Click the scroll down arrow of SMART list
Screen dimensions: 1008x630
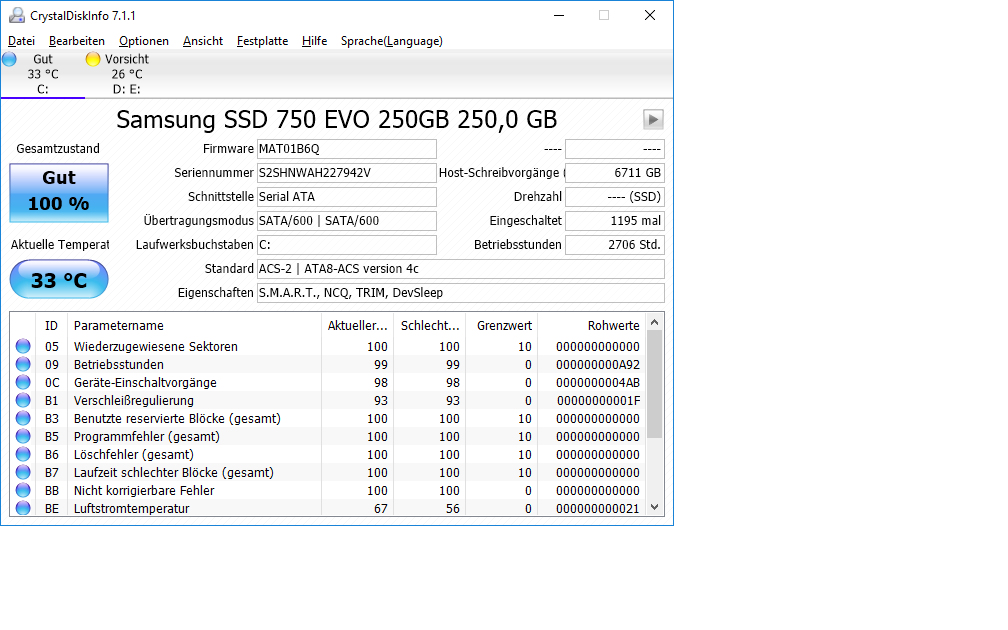pos(654,507)
